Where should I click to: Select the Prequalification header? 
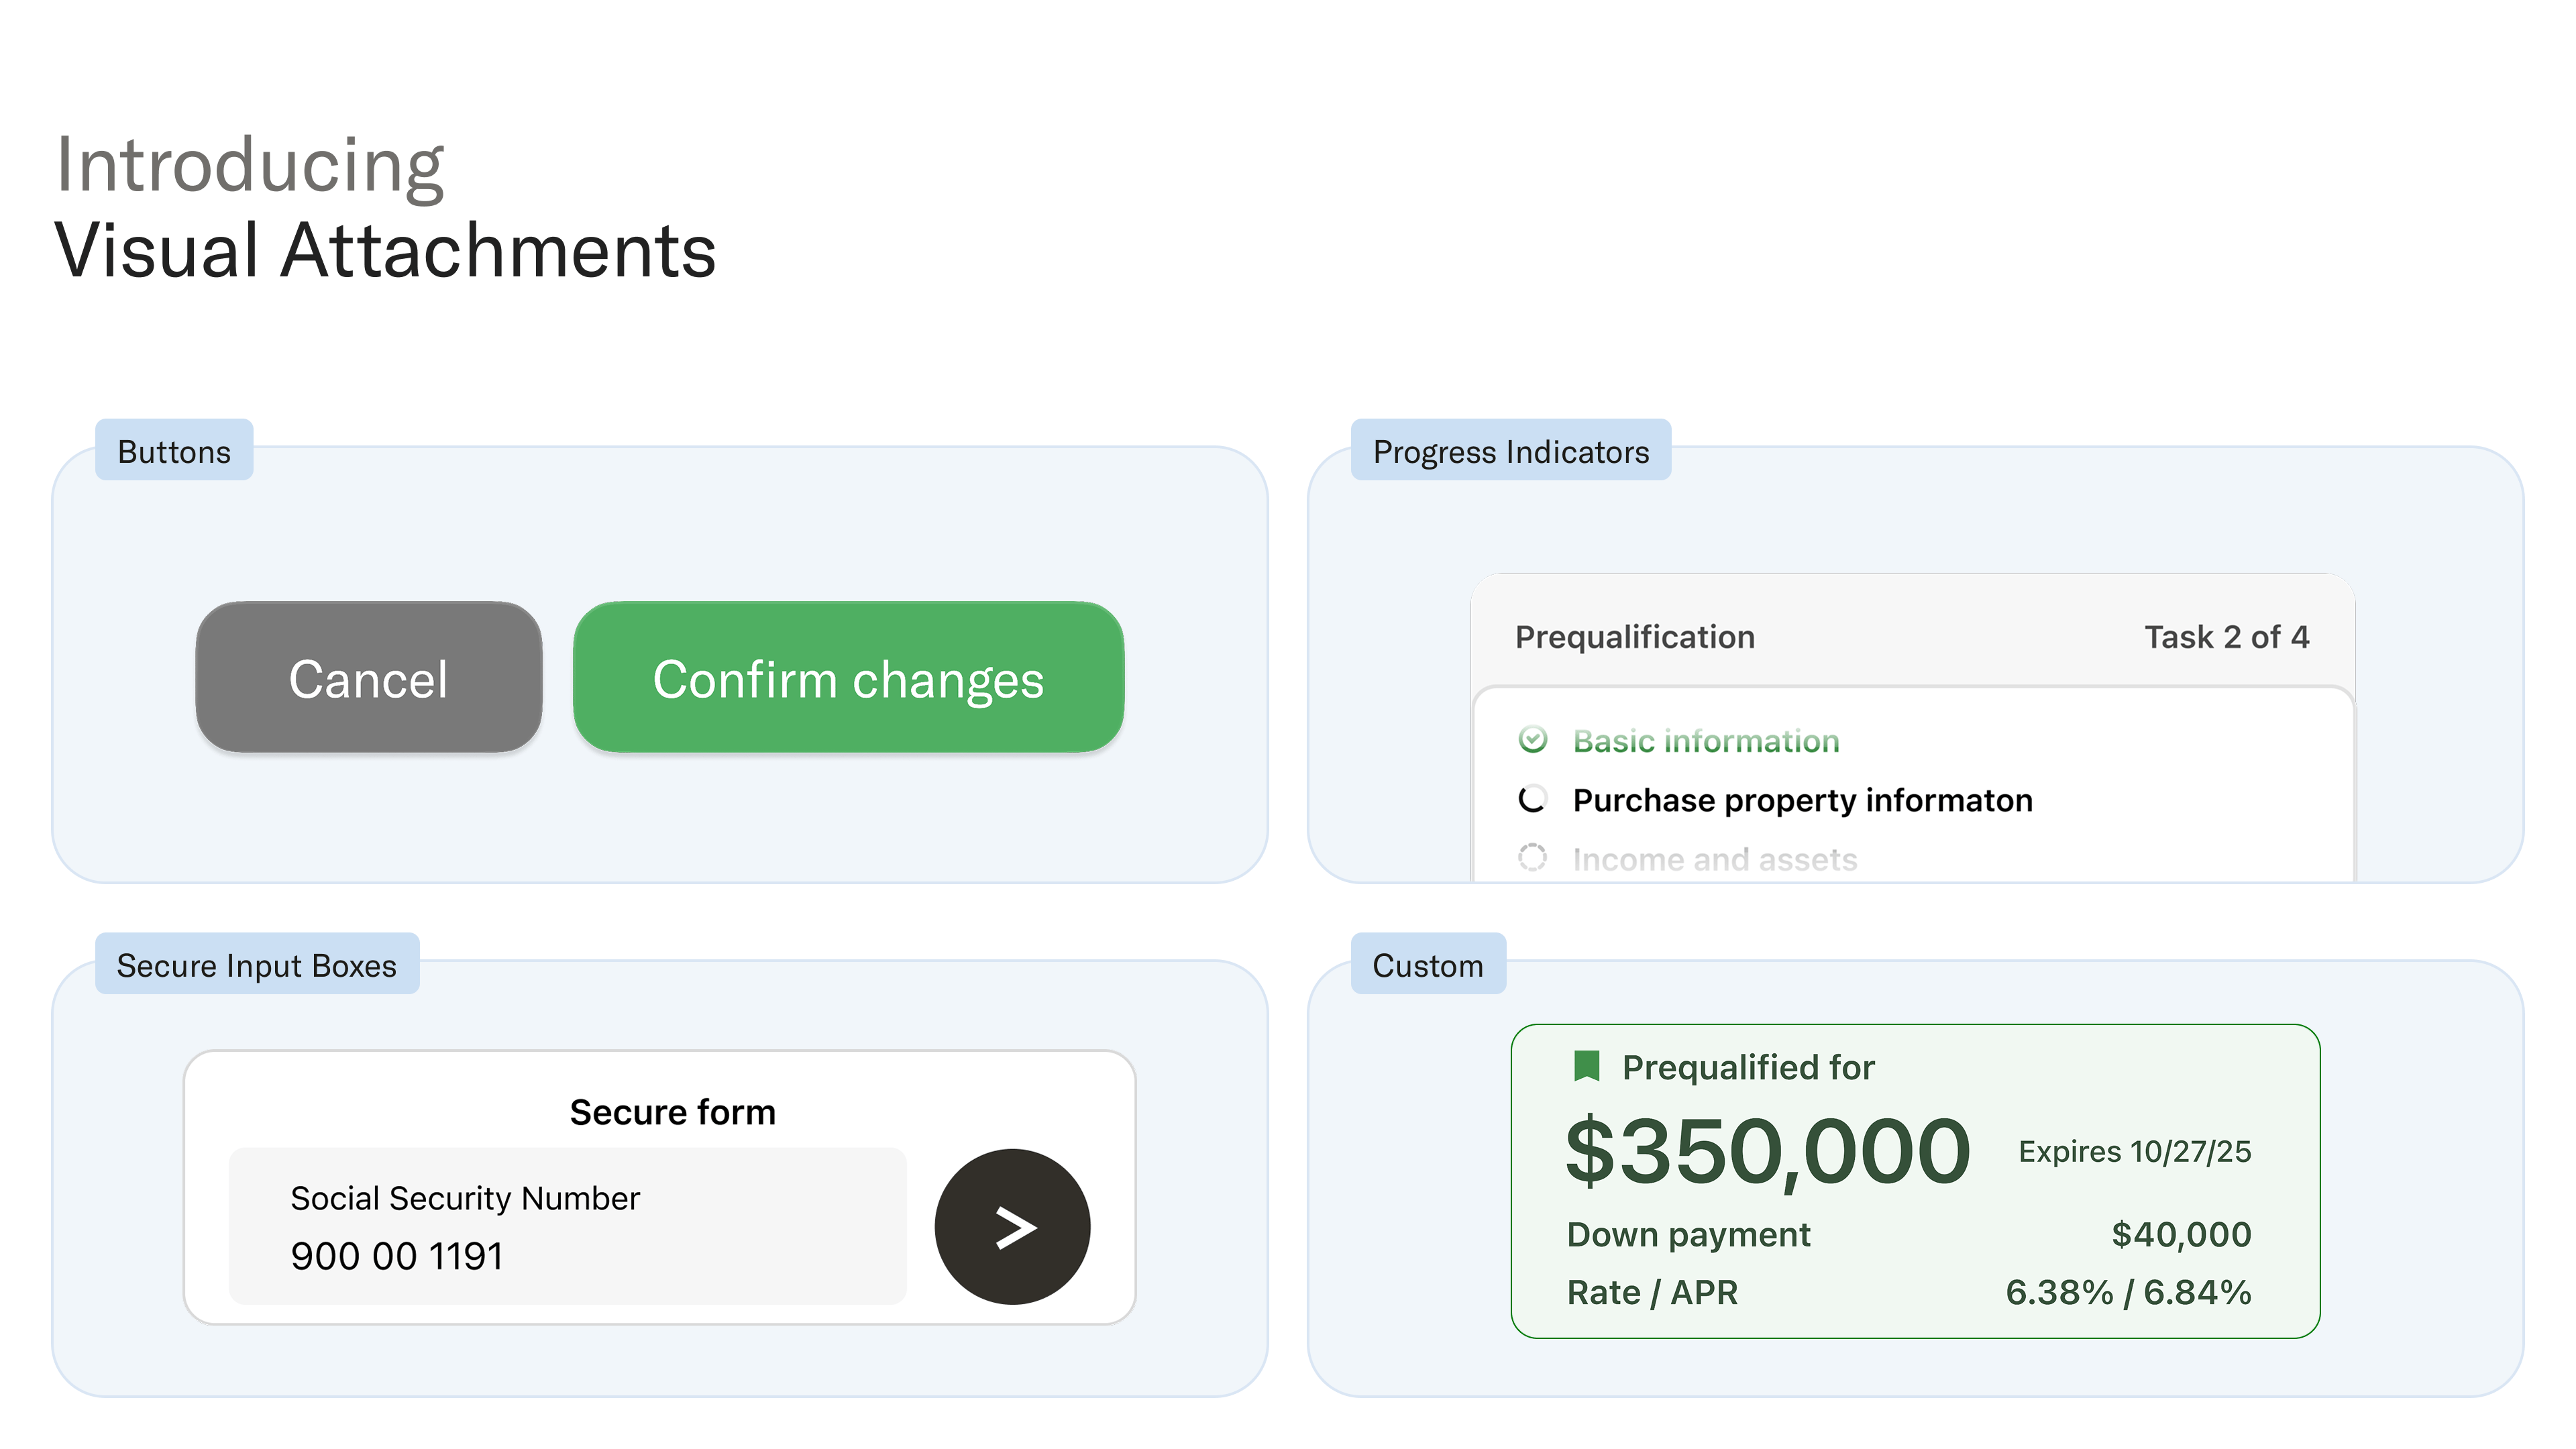1636,636
